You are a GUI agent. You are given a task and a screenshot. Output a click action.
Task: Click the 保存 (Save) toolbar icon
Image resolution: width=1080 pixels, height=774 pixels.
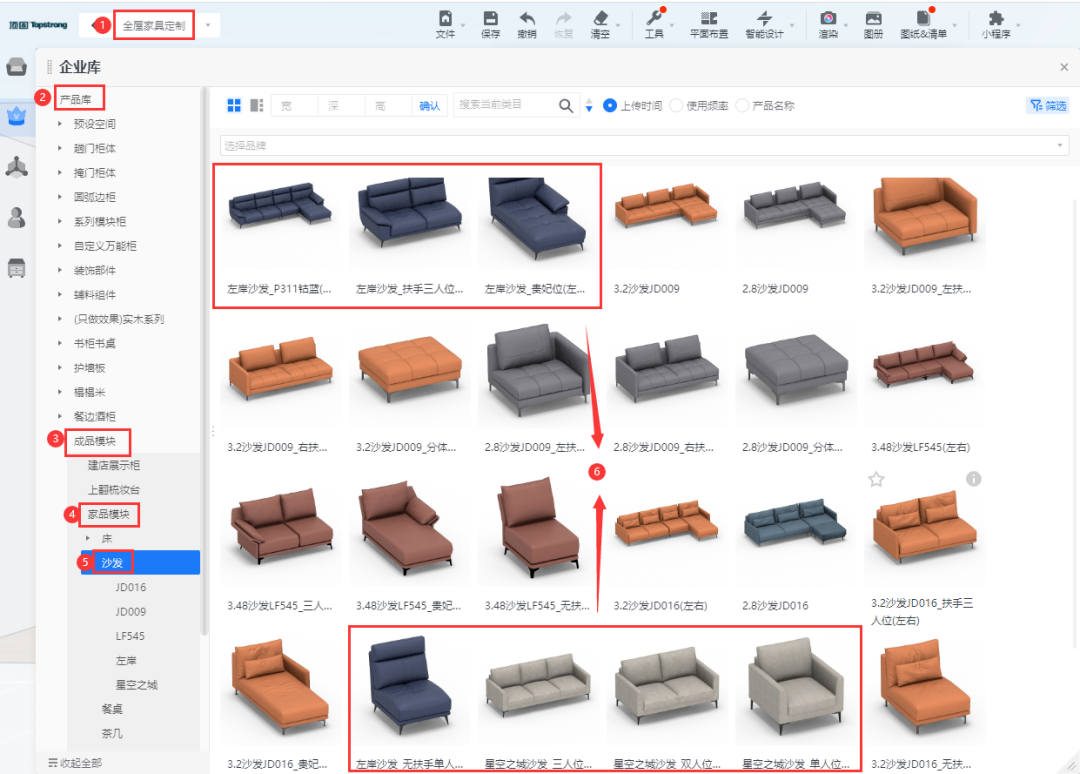490,19
